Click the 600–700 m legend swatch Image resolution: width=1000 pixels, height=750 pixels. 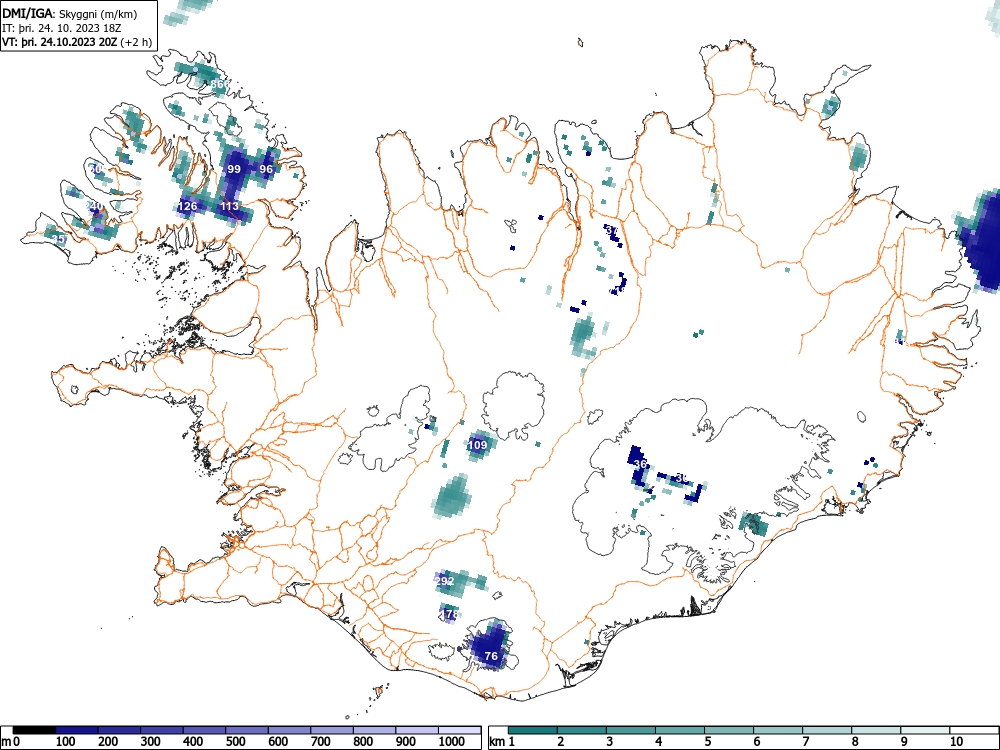coord(290,730)
